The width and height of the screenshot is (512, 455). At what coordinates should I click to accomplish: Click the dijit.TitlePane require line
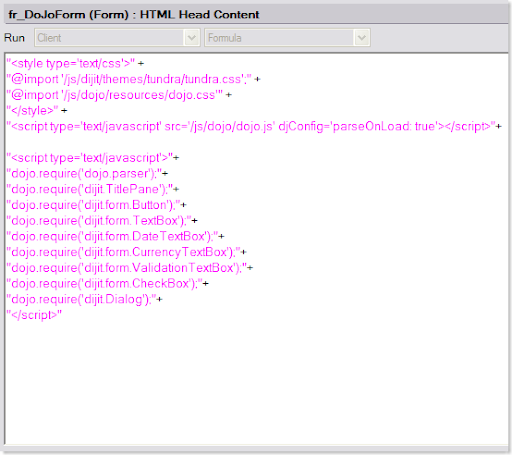click(93, 189)
